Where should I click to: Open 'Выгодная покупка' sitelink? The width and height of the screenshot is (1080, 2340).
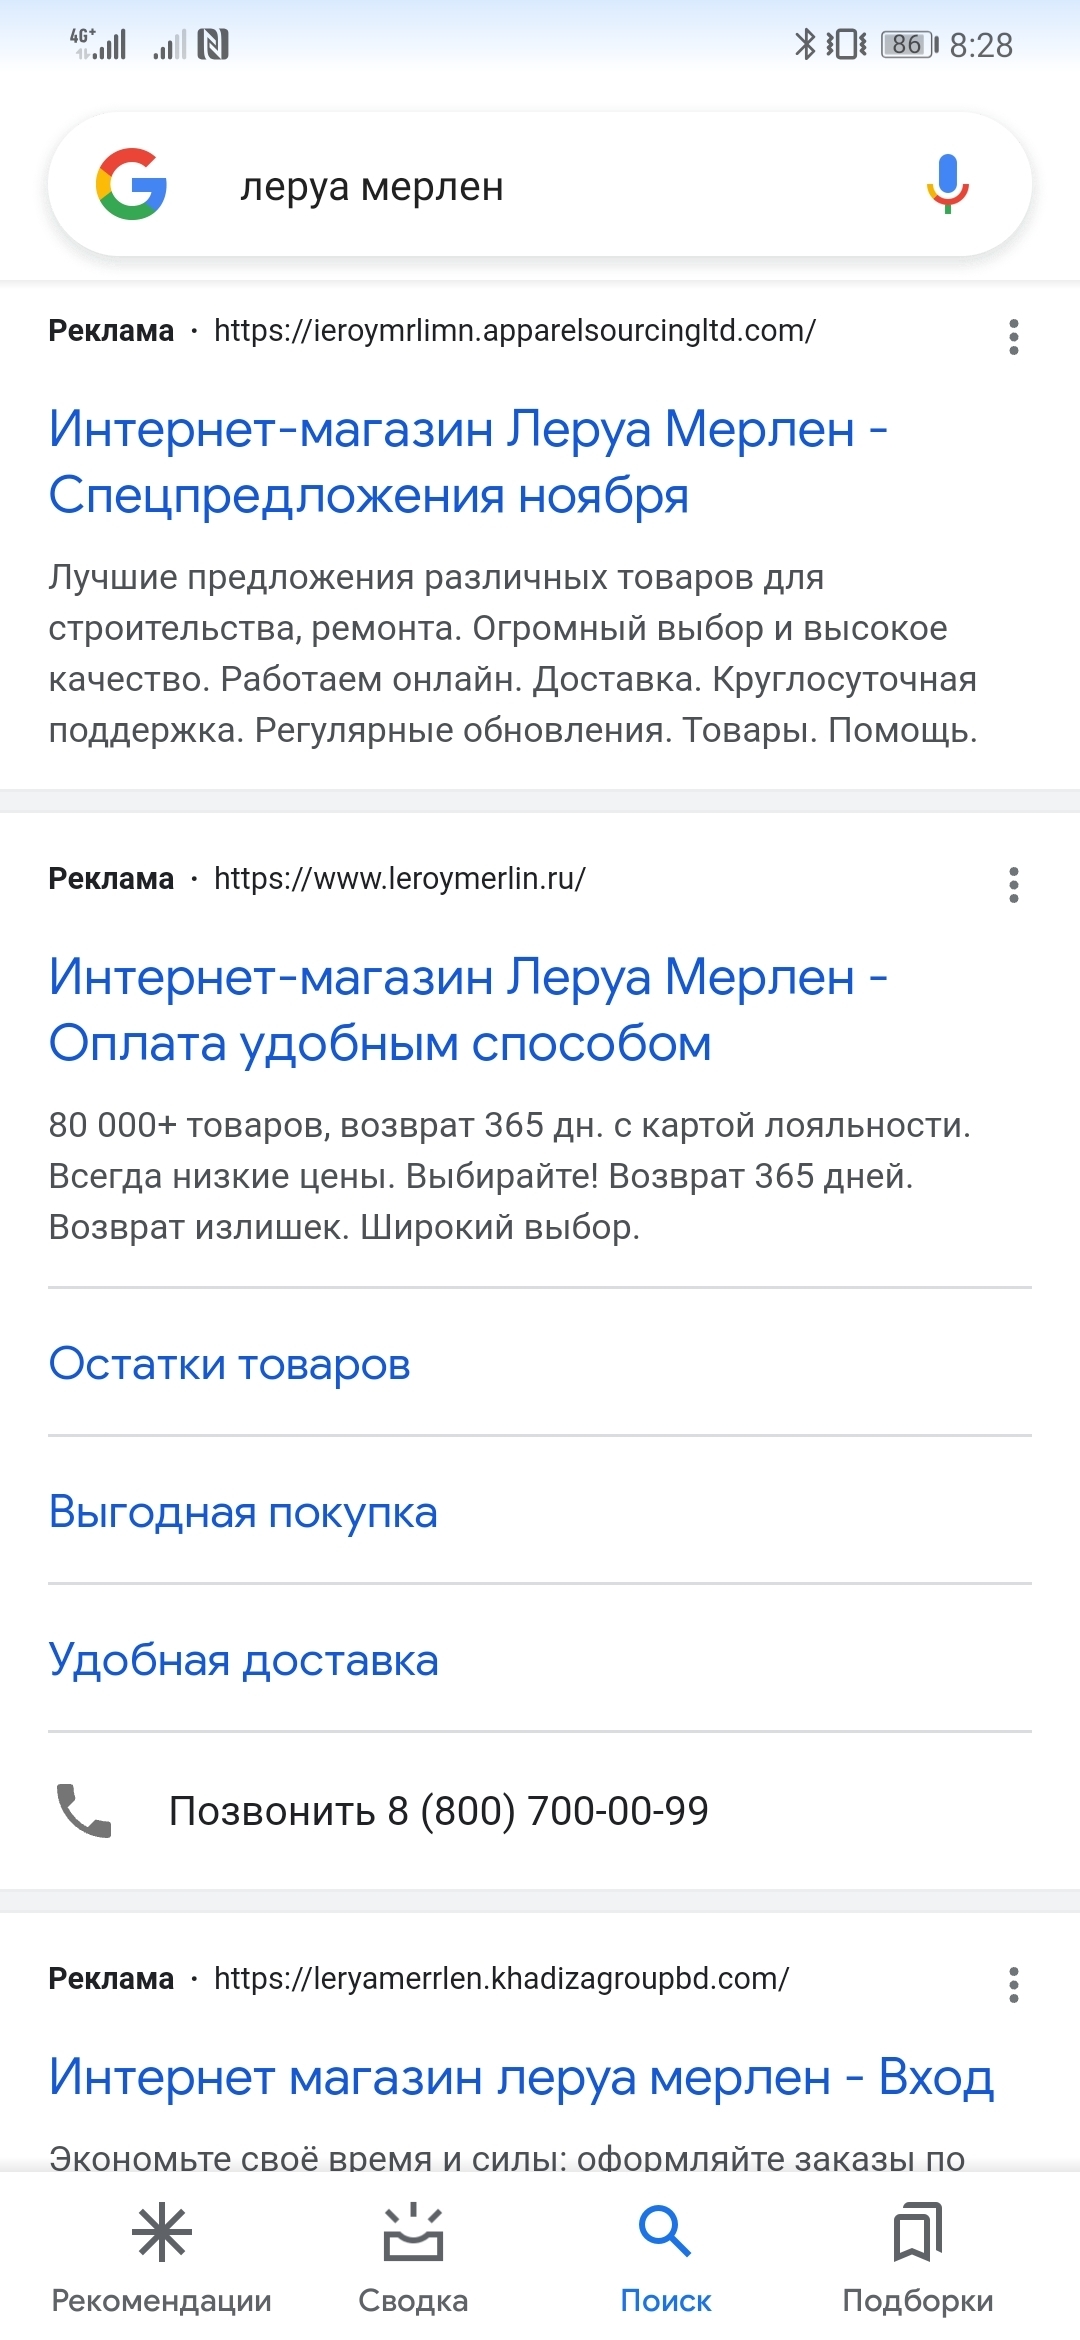click(243, 1512)
